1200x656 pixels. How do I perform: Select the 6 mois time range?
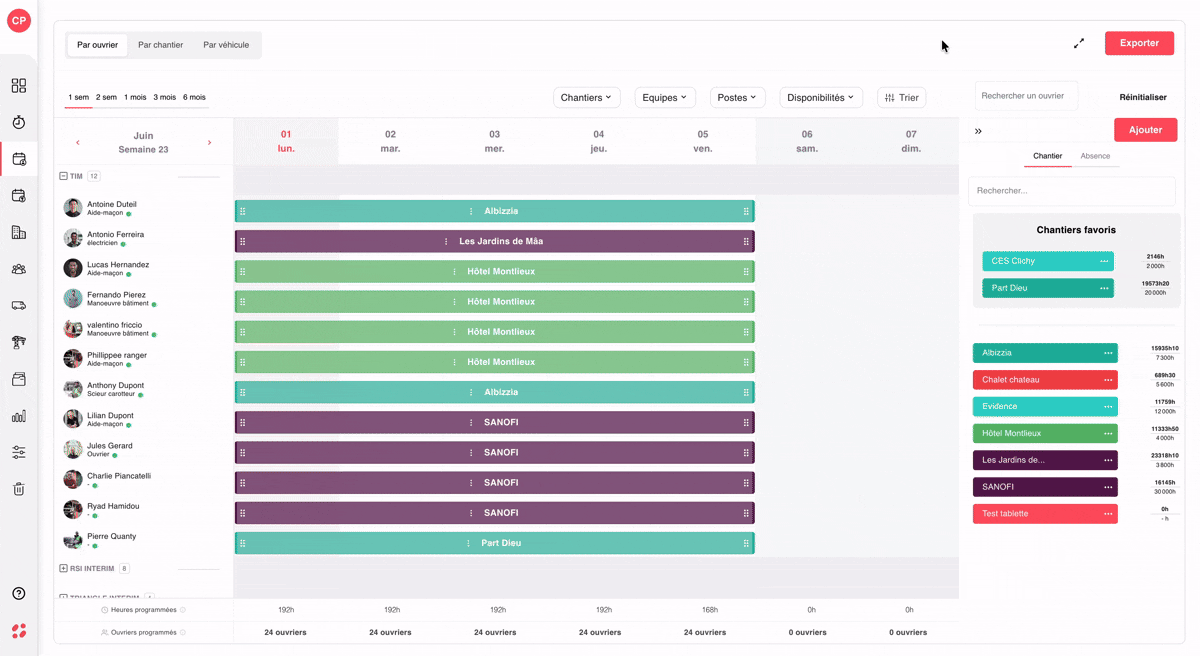pos(194,97)
